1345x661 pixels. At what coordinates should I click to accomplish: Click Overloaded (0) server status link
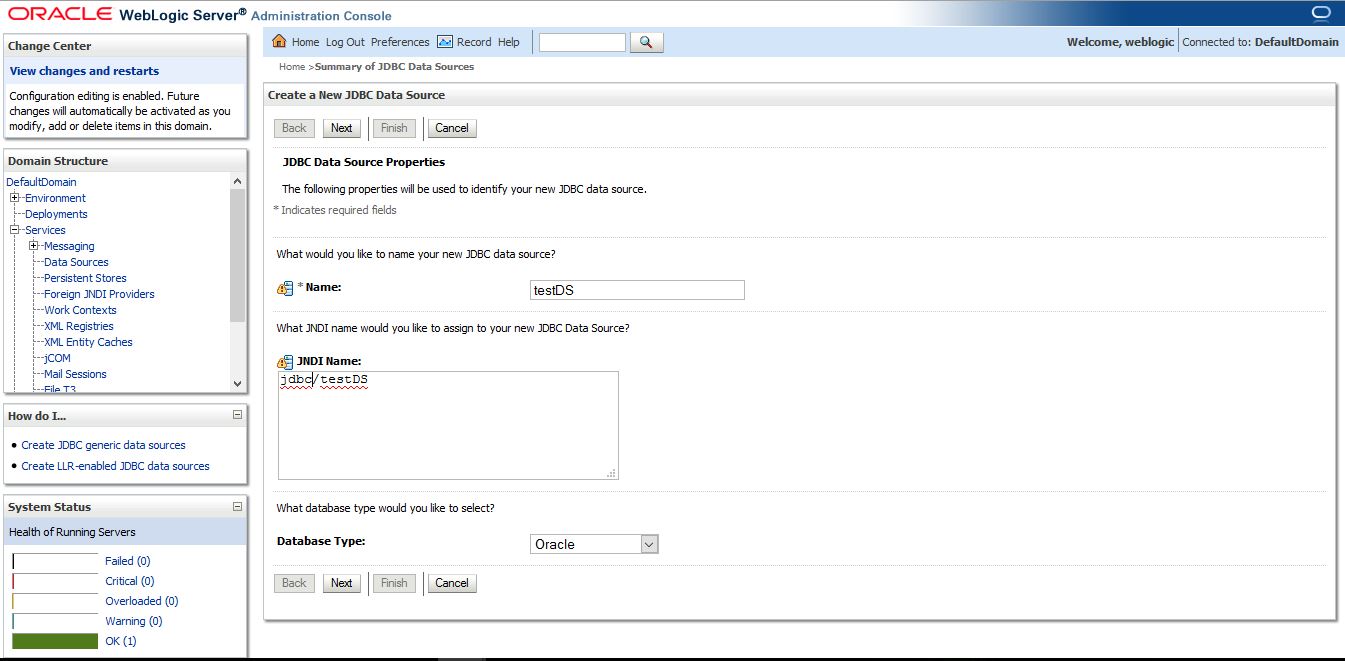[x=141, y=601]
